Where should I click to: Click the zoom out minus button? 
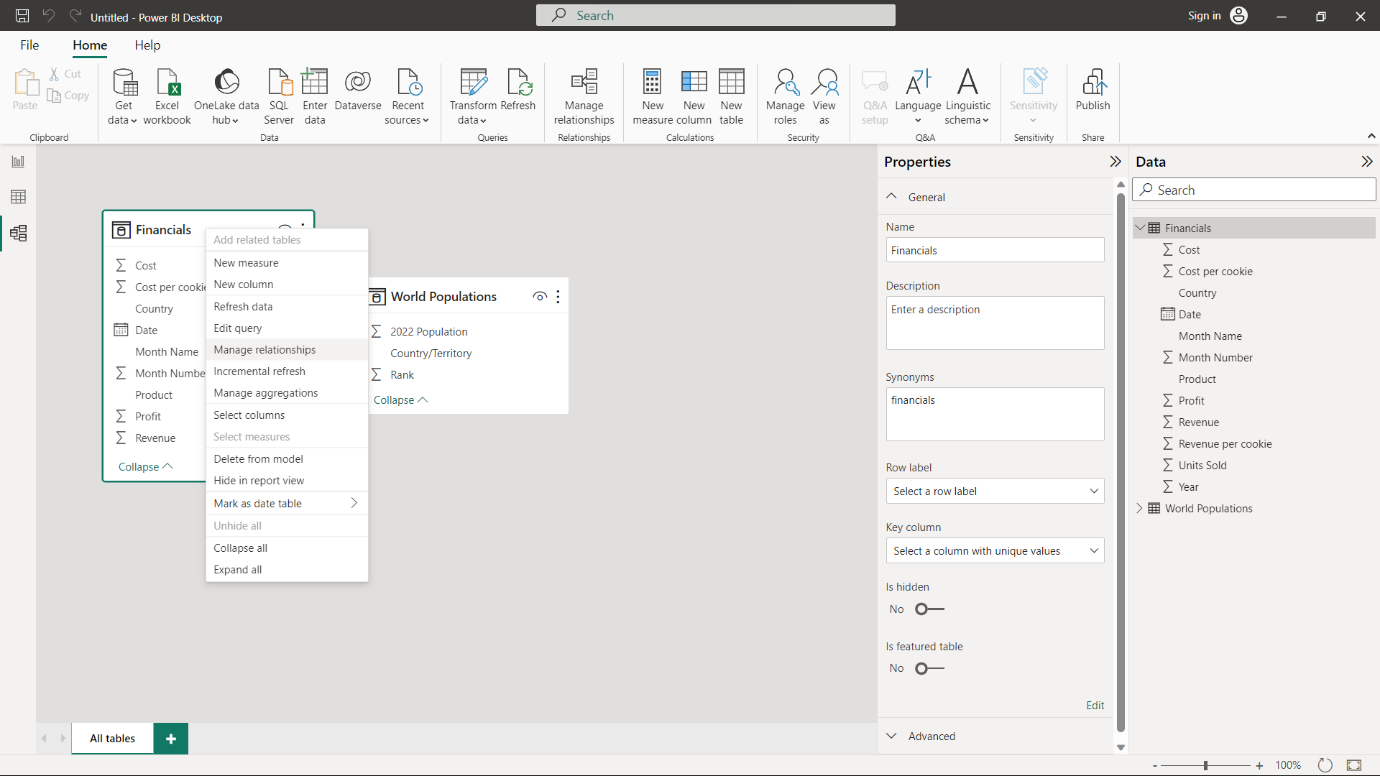click(x=1155, y=765)
